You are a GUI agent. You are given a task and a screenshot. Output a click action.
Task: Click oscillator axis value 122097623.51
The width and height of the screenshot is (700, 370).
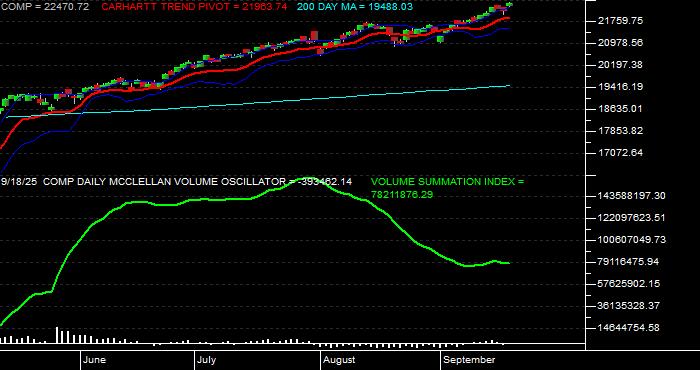632,218
